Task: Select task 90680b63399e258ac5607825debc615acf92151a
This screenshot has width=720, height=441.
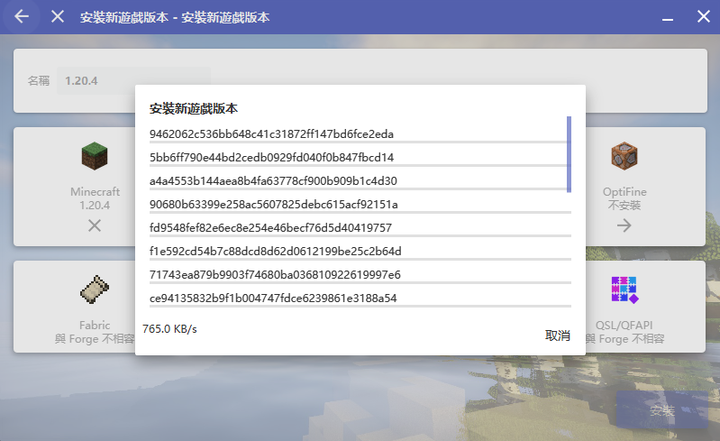Action: pyautogui.click(x=274, y=204)
